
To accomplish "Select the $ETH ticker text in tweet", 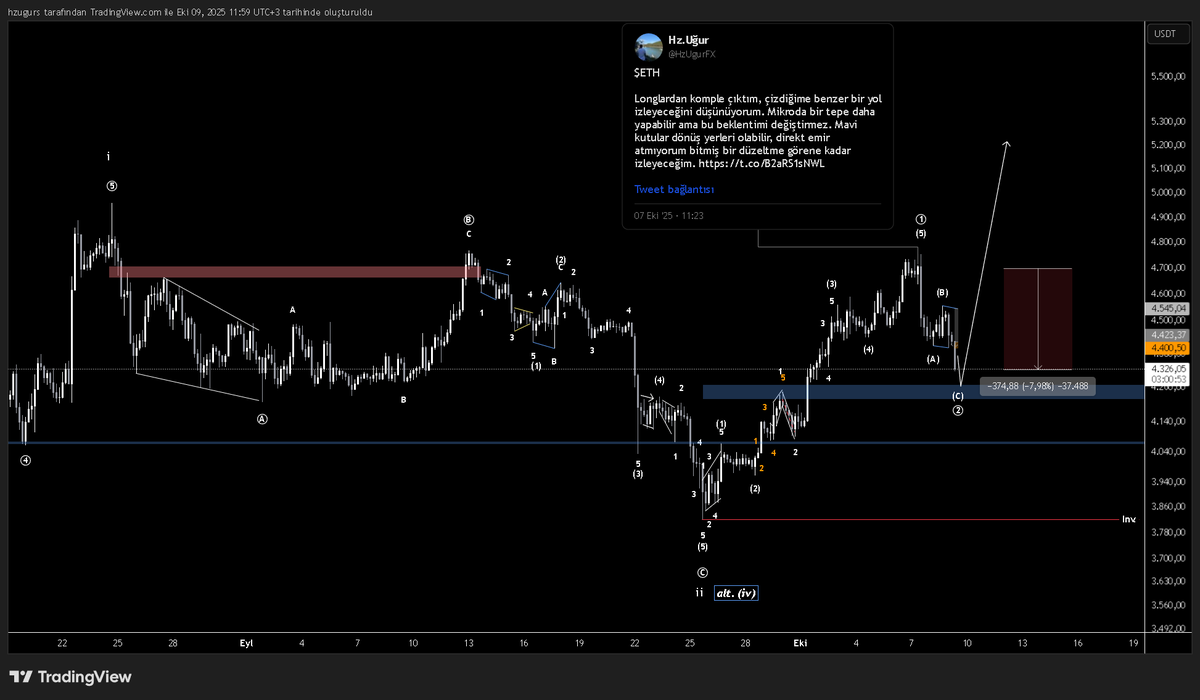I will click(646, 73).
